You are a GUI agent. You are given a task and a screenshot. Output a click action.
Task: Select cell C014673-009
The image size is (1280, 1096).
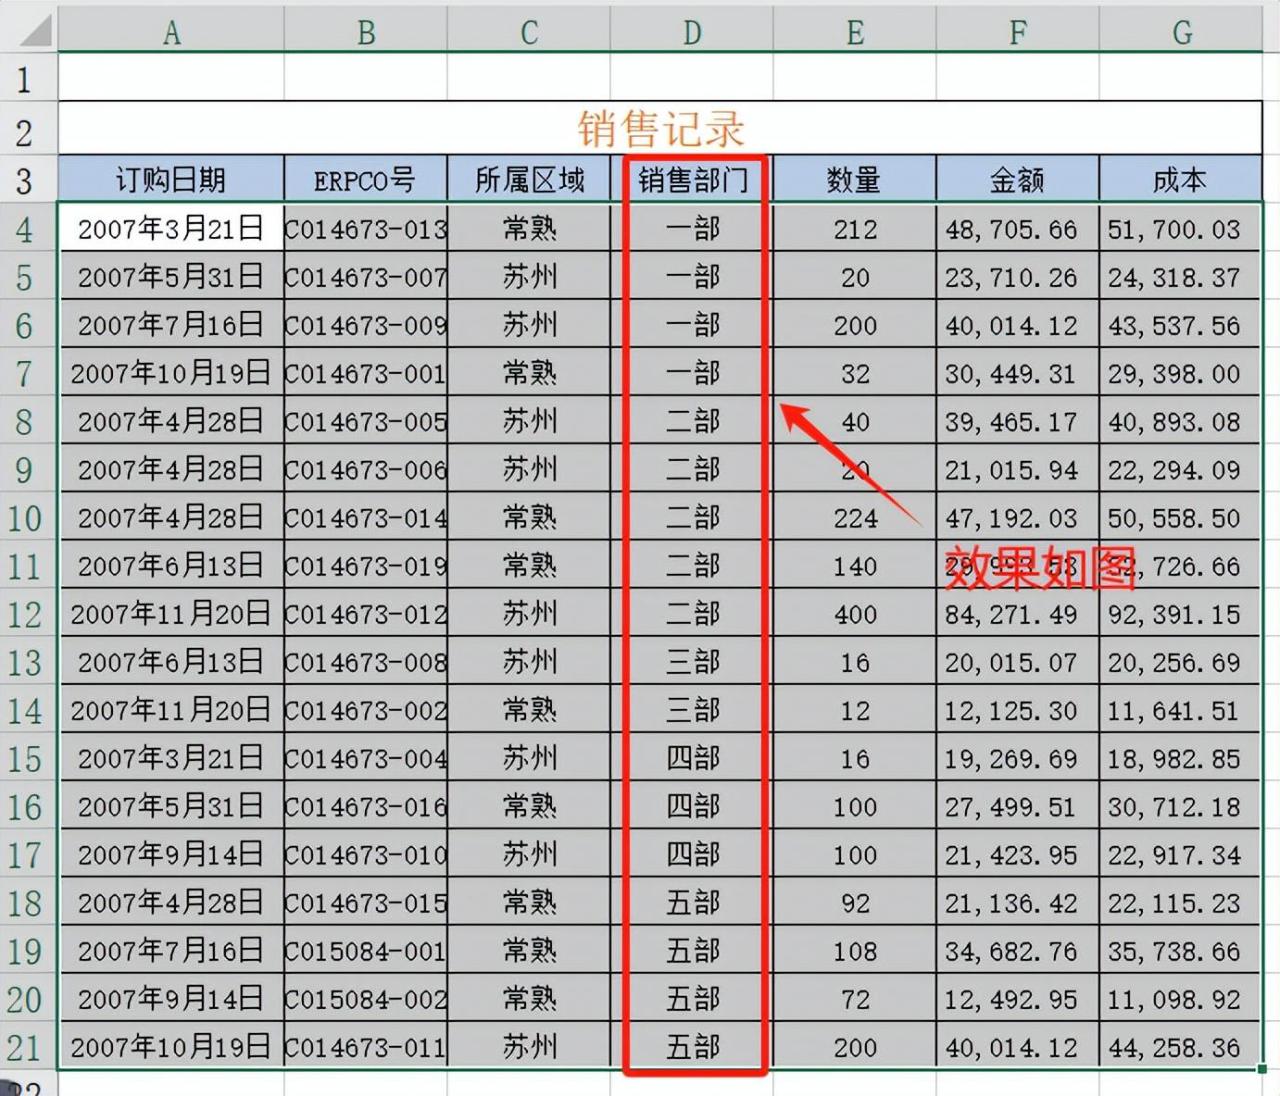coord(366,324)
